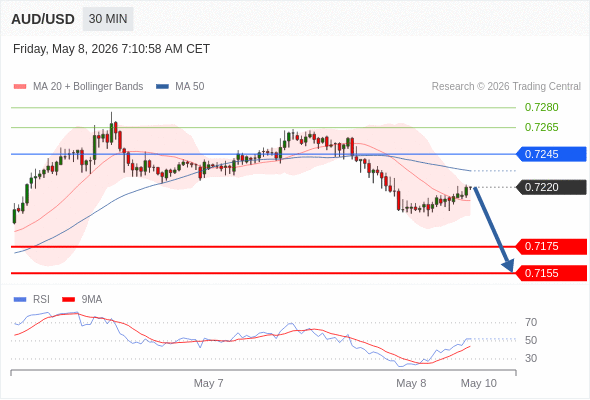Toggle the MA 20 + Bollinger Bands legend label
Screen dimensions: 590x400
pos(88,87)
